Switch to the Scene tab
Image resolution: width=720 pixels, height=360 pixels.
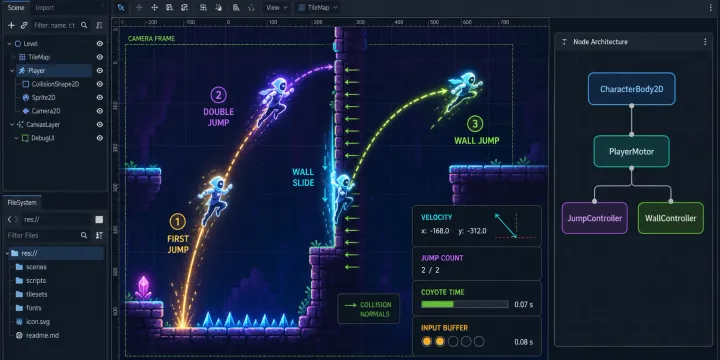(x=16, y=7)
